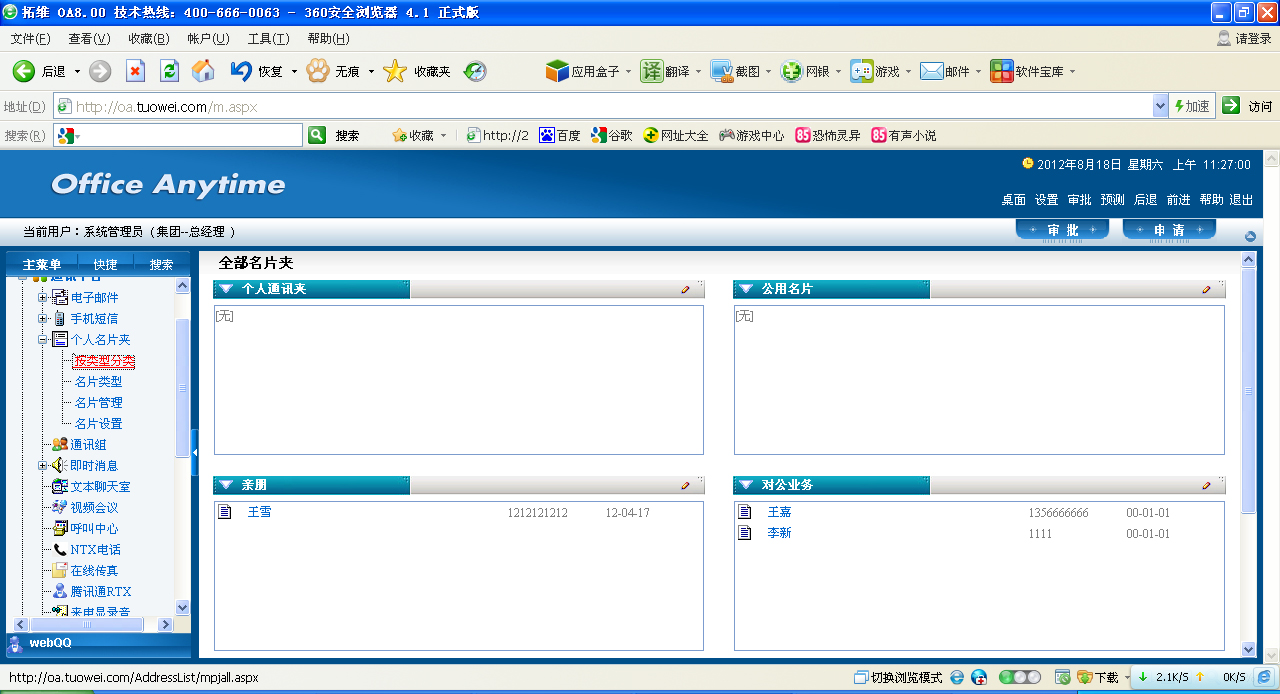Open the 收藏(B) menu
The image size is (1280, 694).
[148, 39]
